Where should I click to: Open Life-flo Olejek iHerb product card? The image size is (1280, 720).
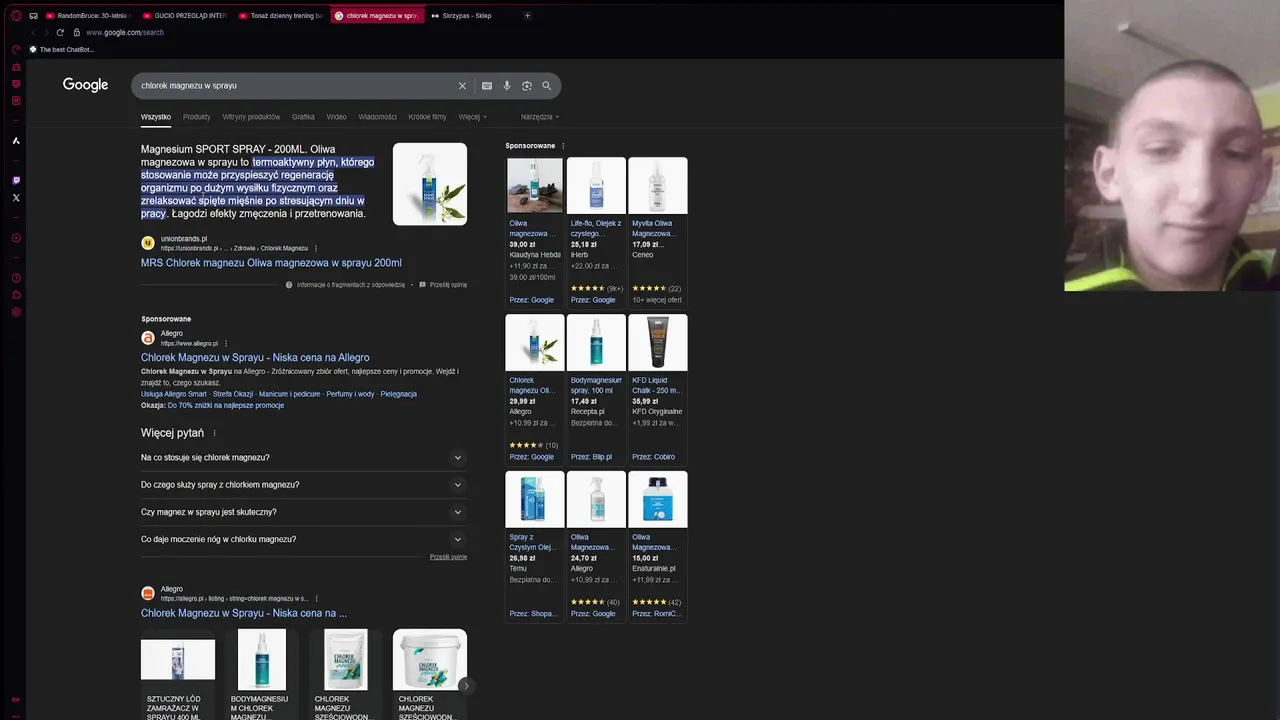[596, 231]
